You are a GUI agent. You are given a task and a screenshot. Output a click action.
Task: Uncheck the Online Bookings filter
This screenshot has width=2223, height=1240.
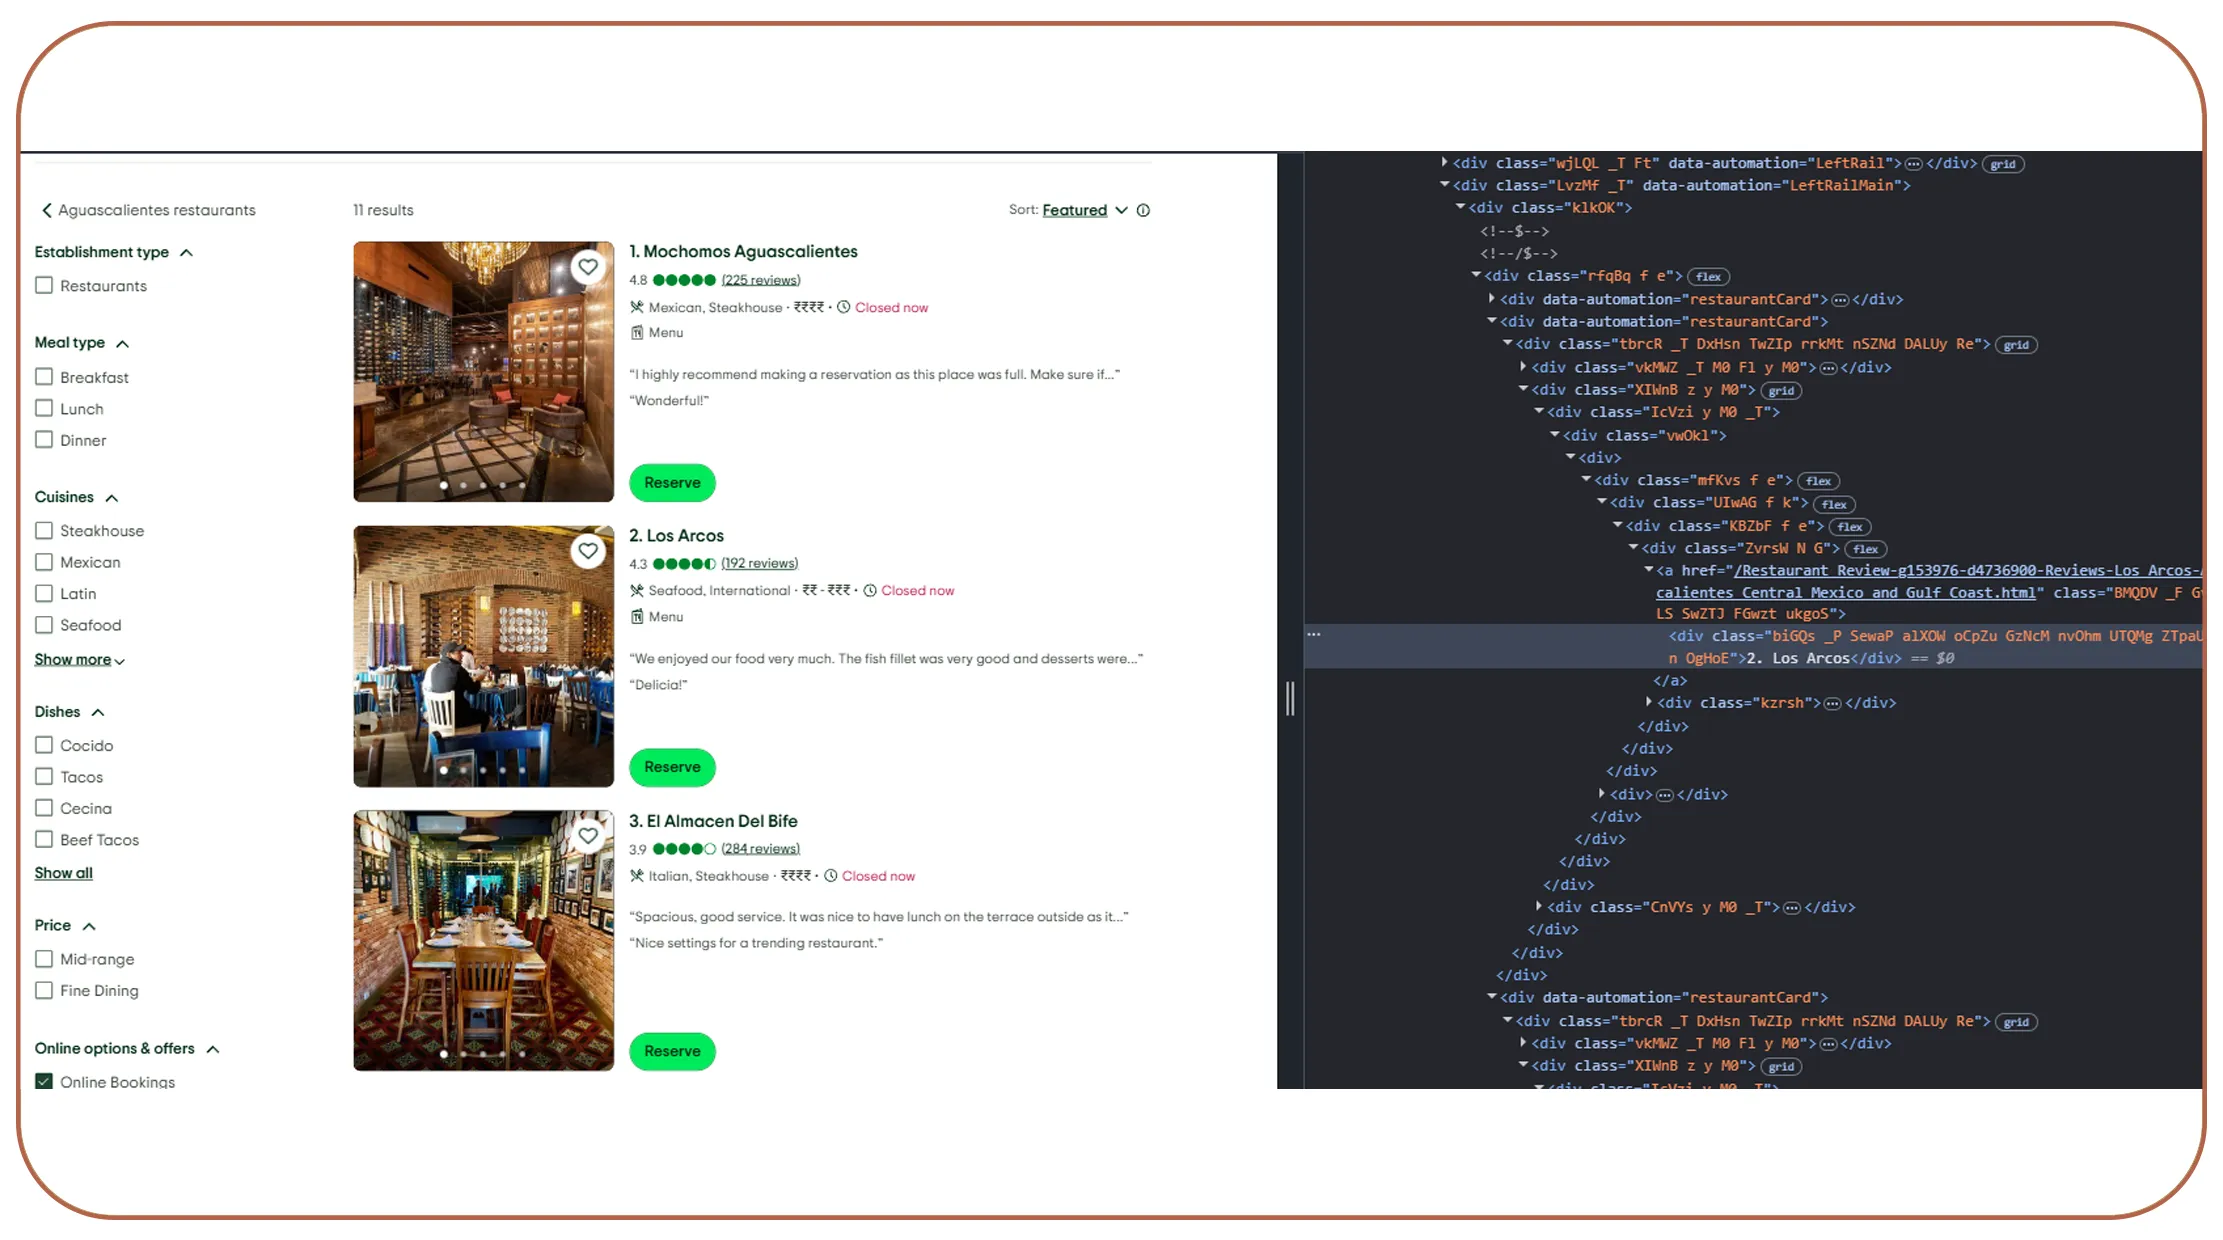43,1081
